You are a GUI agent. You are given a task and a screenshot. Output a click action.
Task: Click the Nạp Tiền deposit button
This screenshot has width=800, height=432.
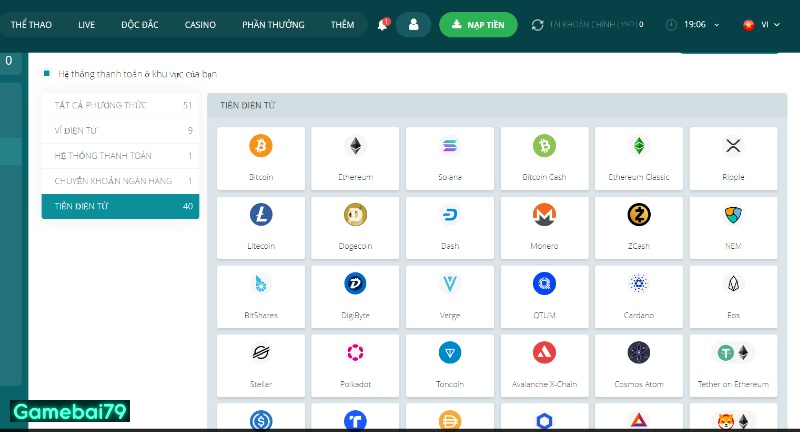point(478,24)
